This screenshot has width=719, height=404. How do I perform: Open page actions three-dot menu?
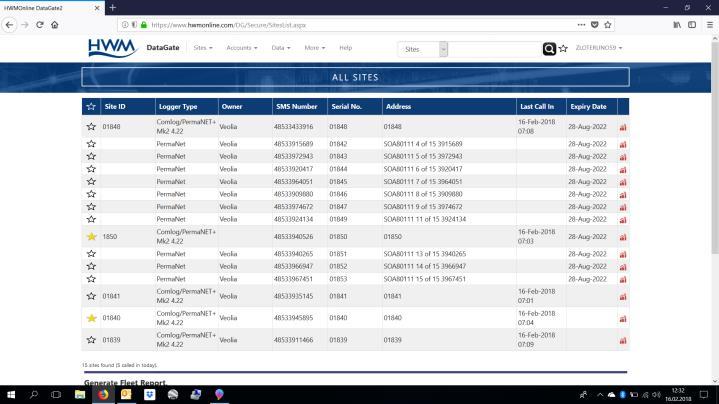tap(581, 25)
